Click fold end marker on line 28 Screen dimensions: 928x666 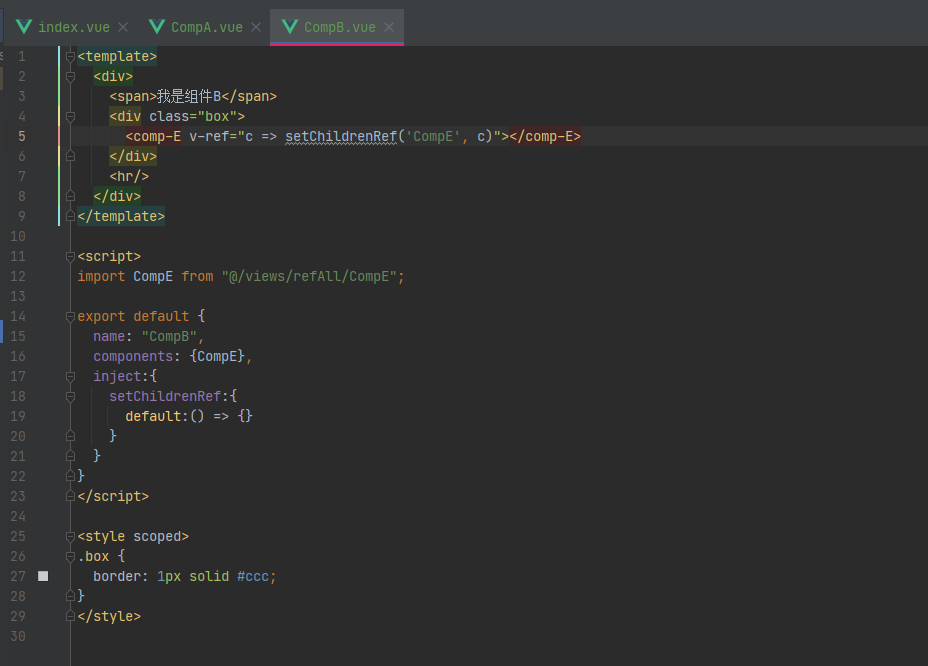coord(70,597)
